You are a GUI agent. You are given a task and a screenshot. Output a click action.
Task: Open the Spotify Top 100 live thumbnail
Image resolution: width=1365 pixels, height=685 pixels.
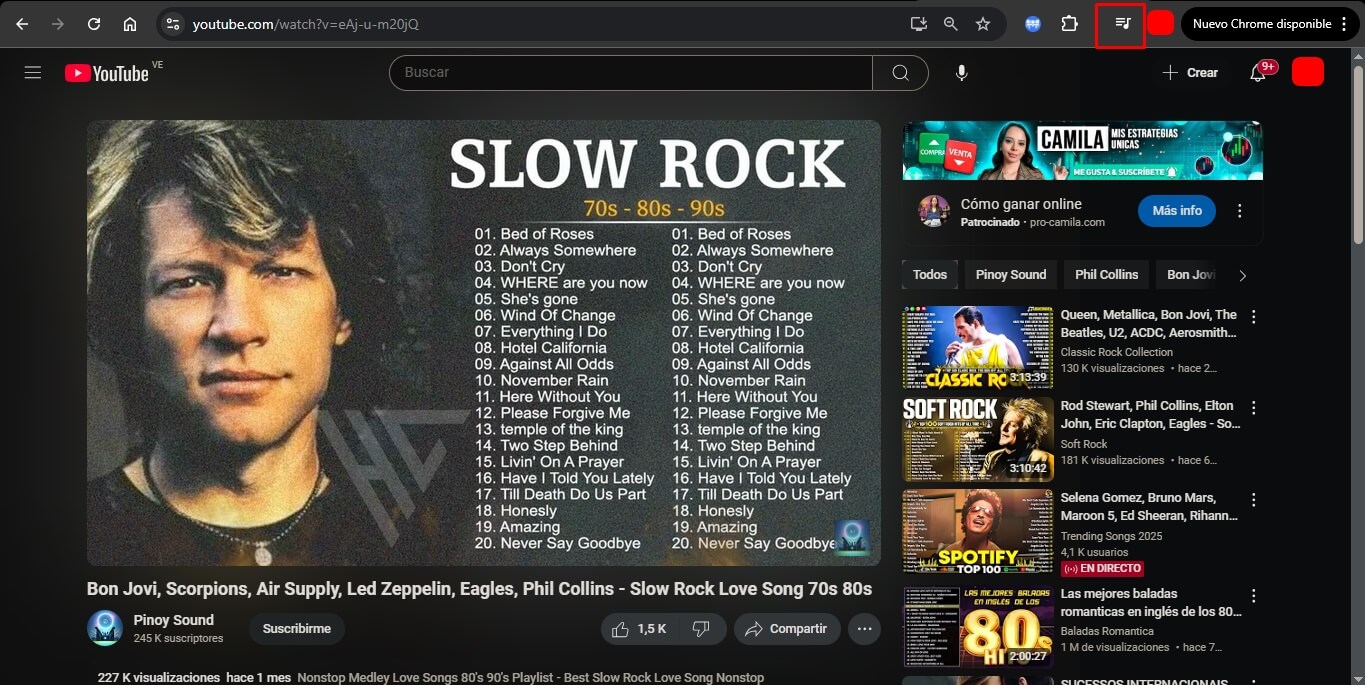(x=978, y=531)
